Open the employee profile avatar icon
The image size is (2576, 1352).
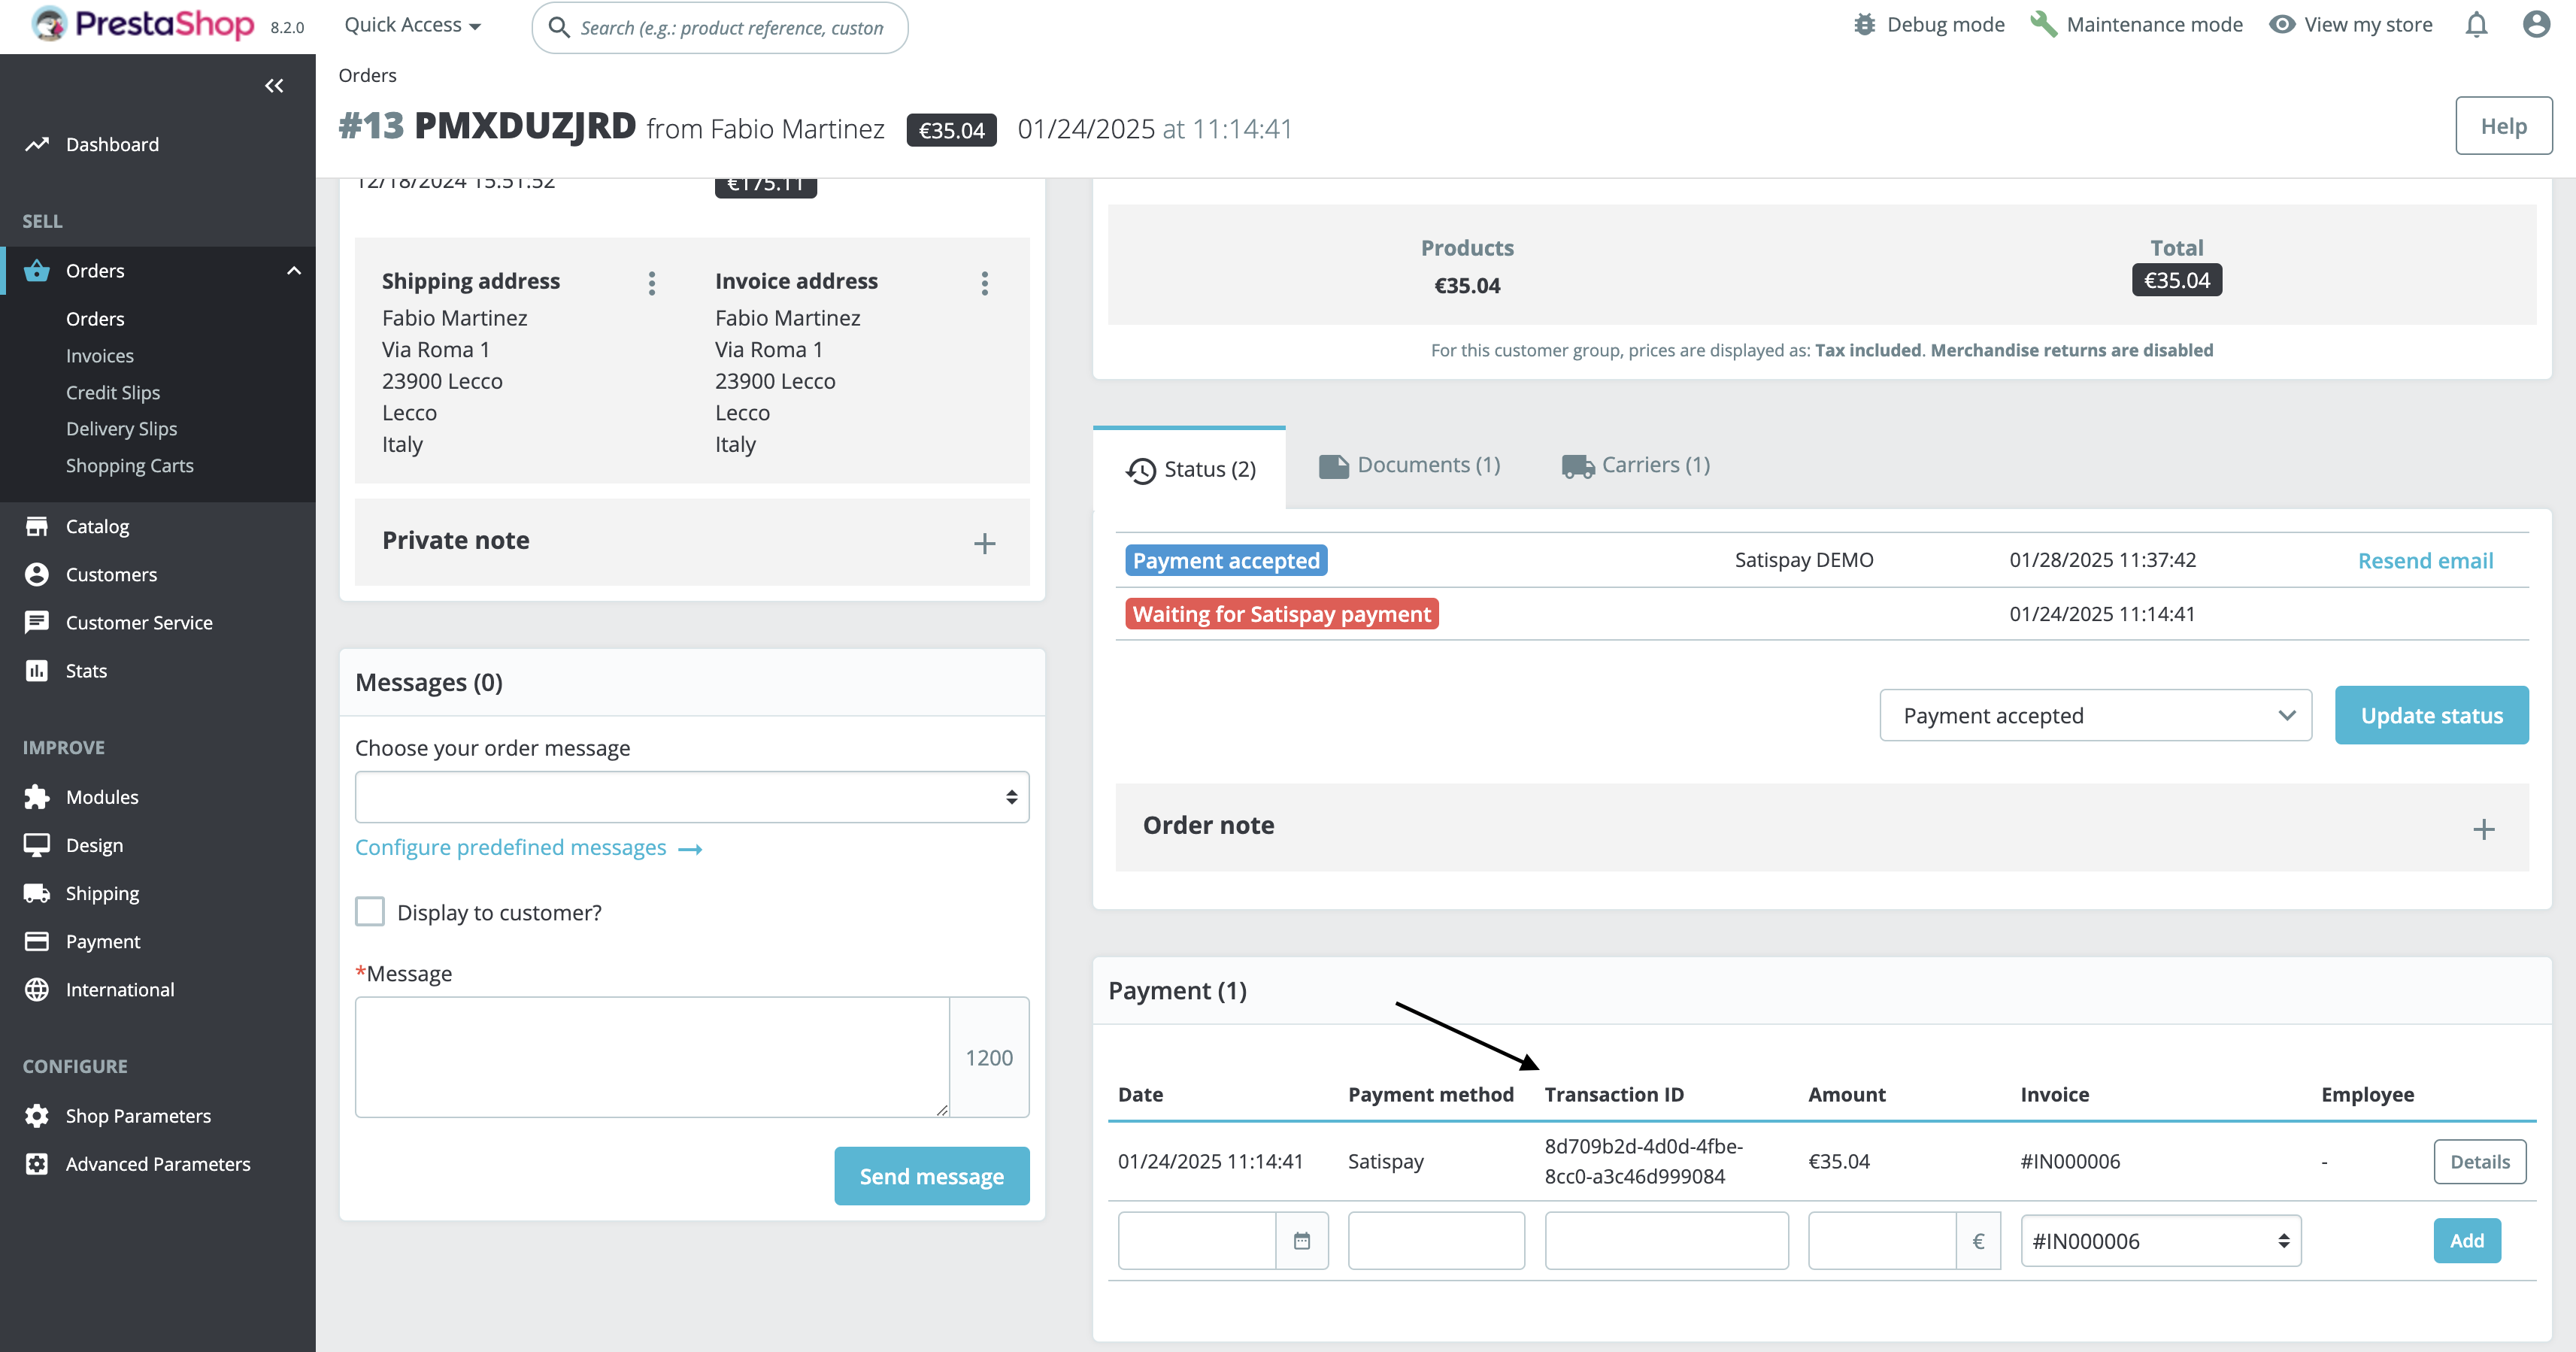coord(2535,25)
